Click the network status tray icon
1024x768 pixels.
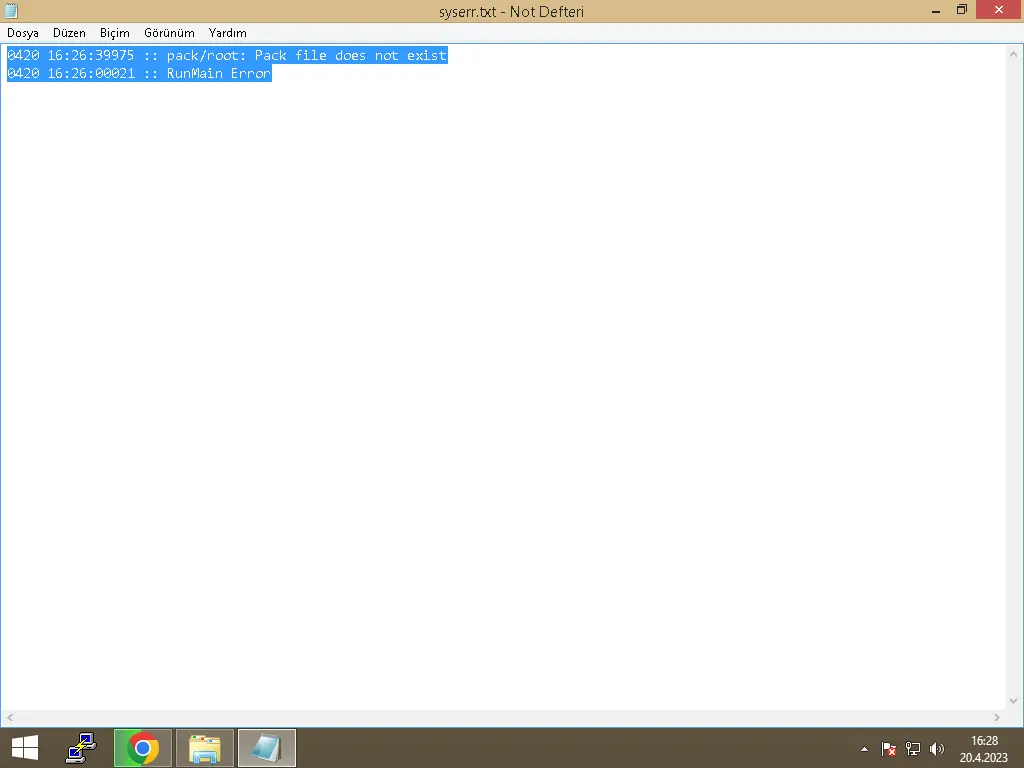(912, 748)
